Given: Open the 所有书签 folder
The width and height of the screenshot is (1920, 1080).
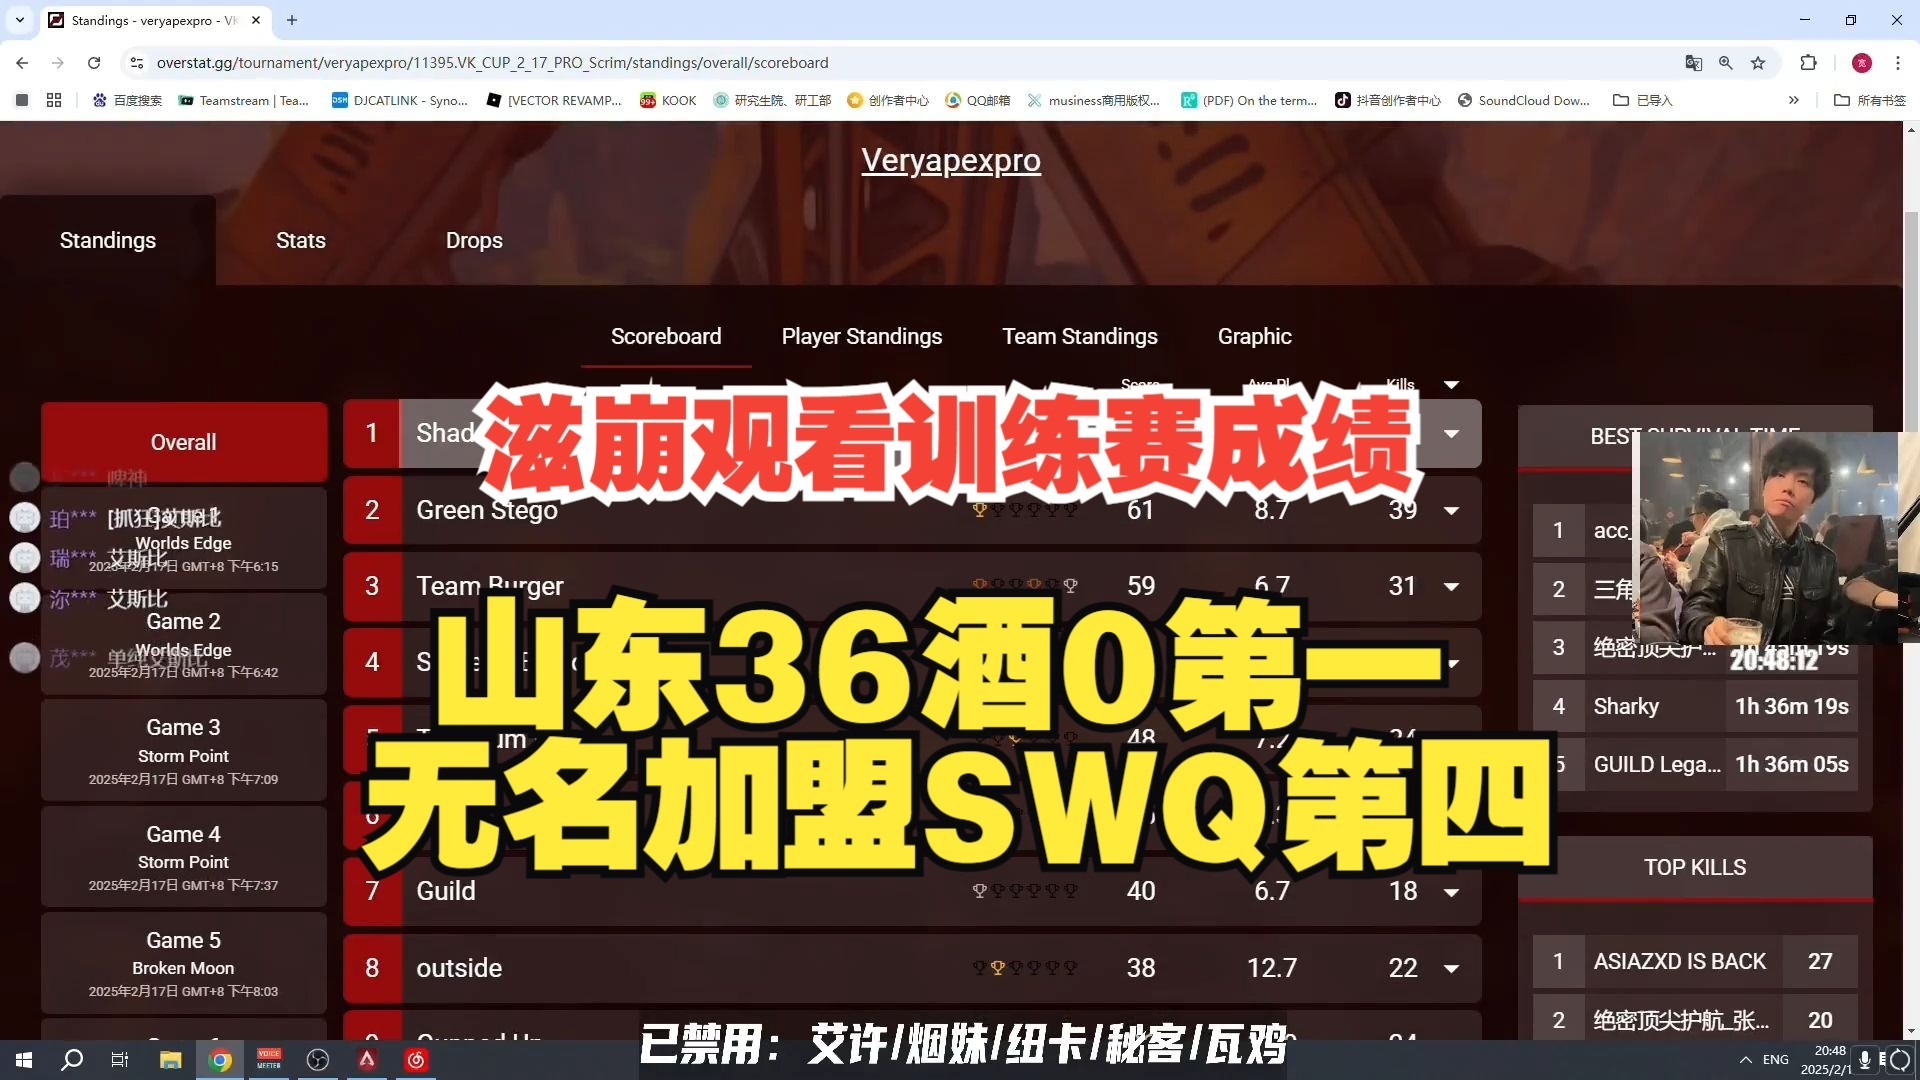Looking at the screenshot, I should click(1870, 100).
